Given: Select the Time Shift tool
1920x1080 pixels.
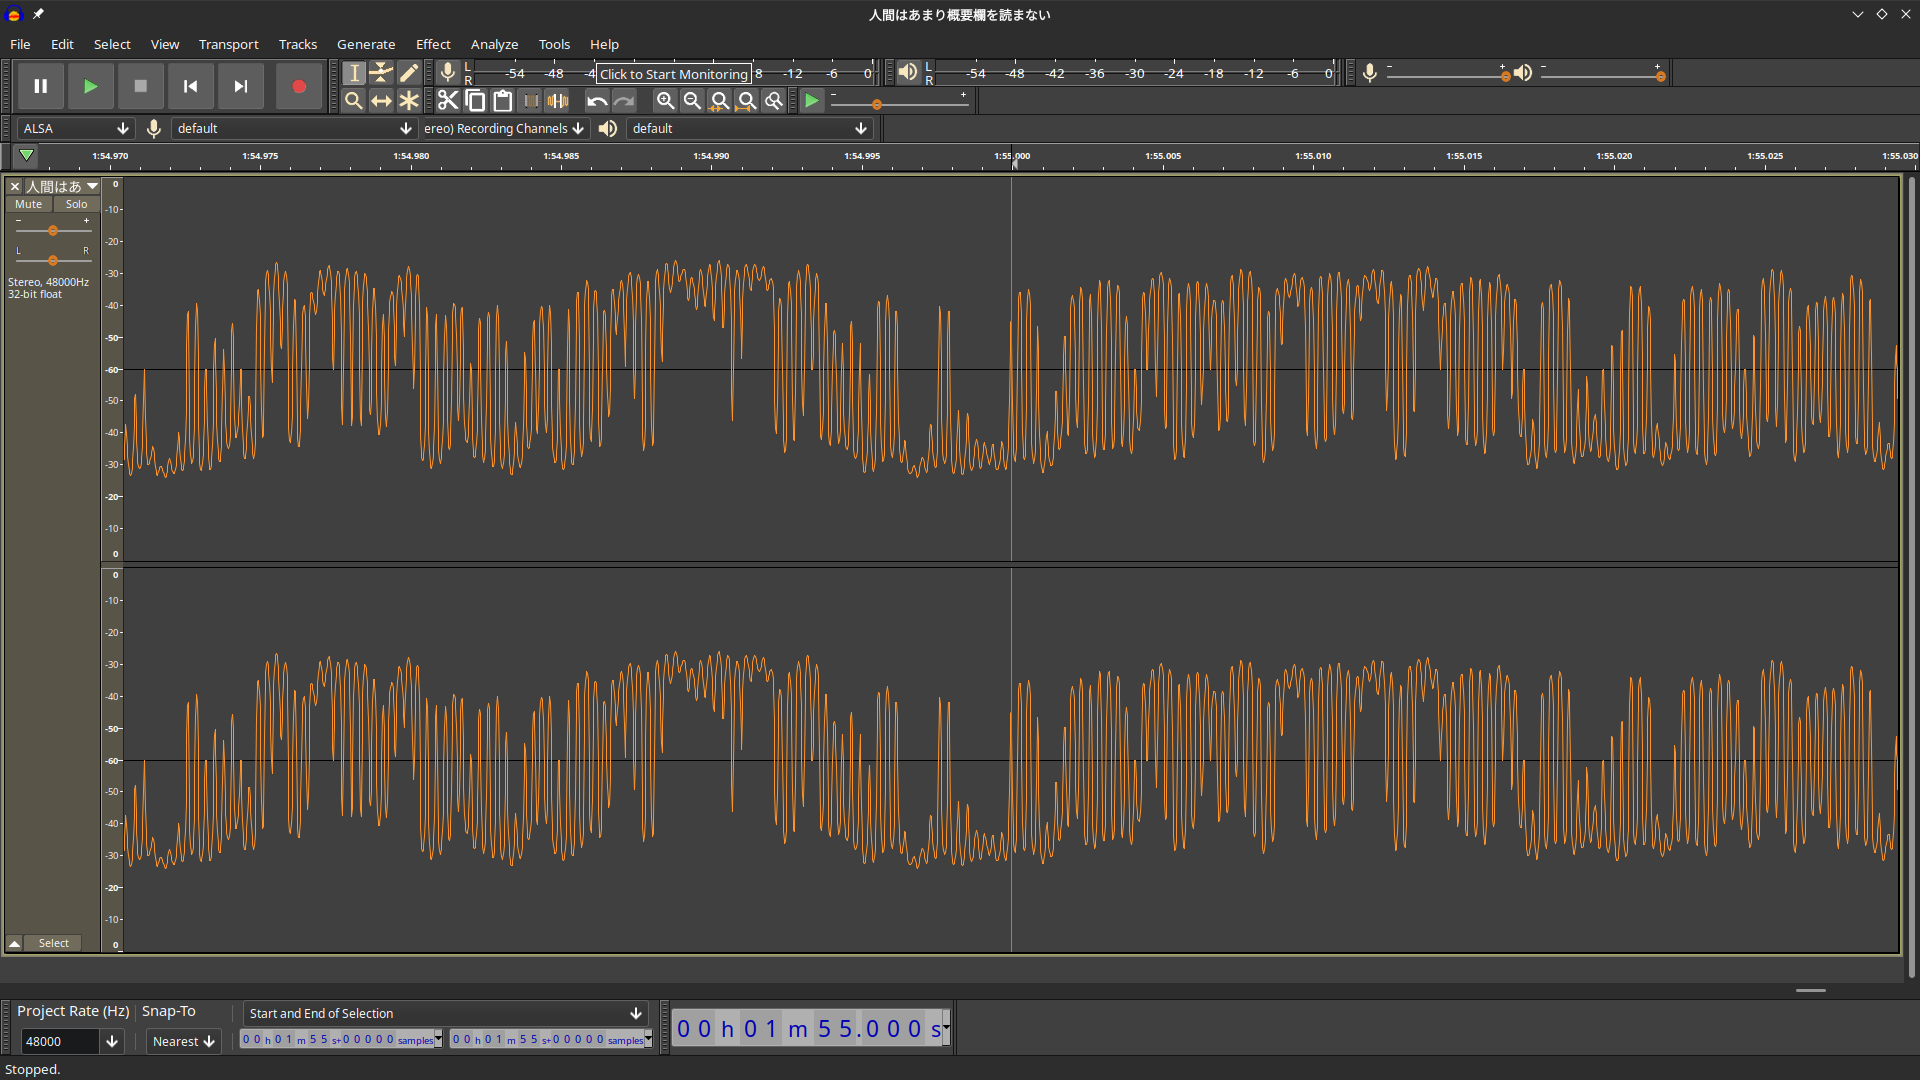Looking at the screenshot, I should tap(381, 100).
